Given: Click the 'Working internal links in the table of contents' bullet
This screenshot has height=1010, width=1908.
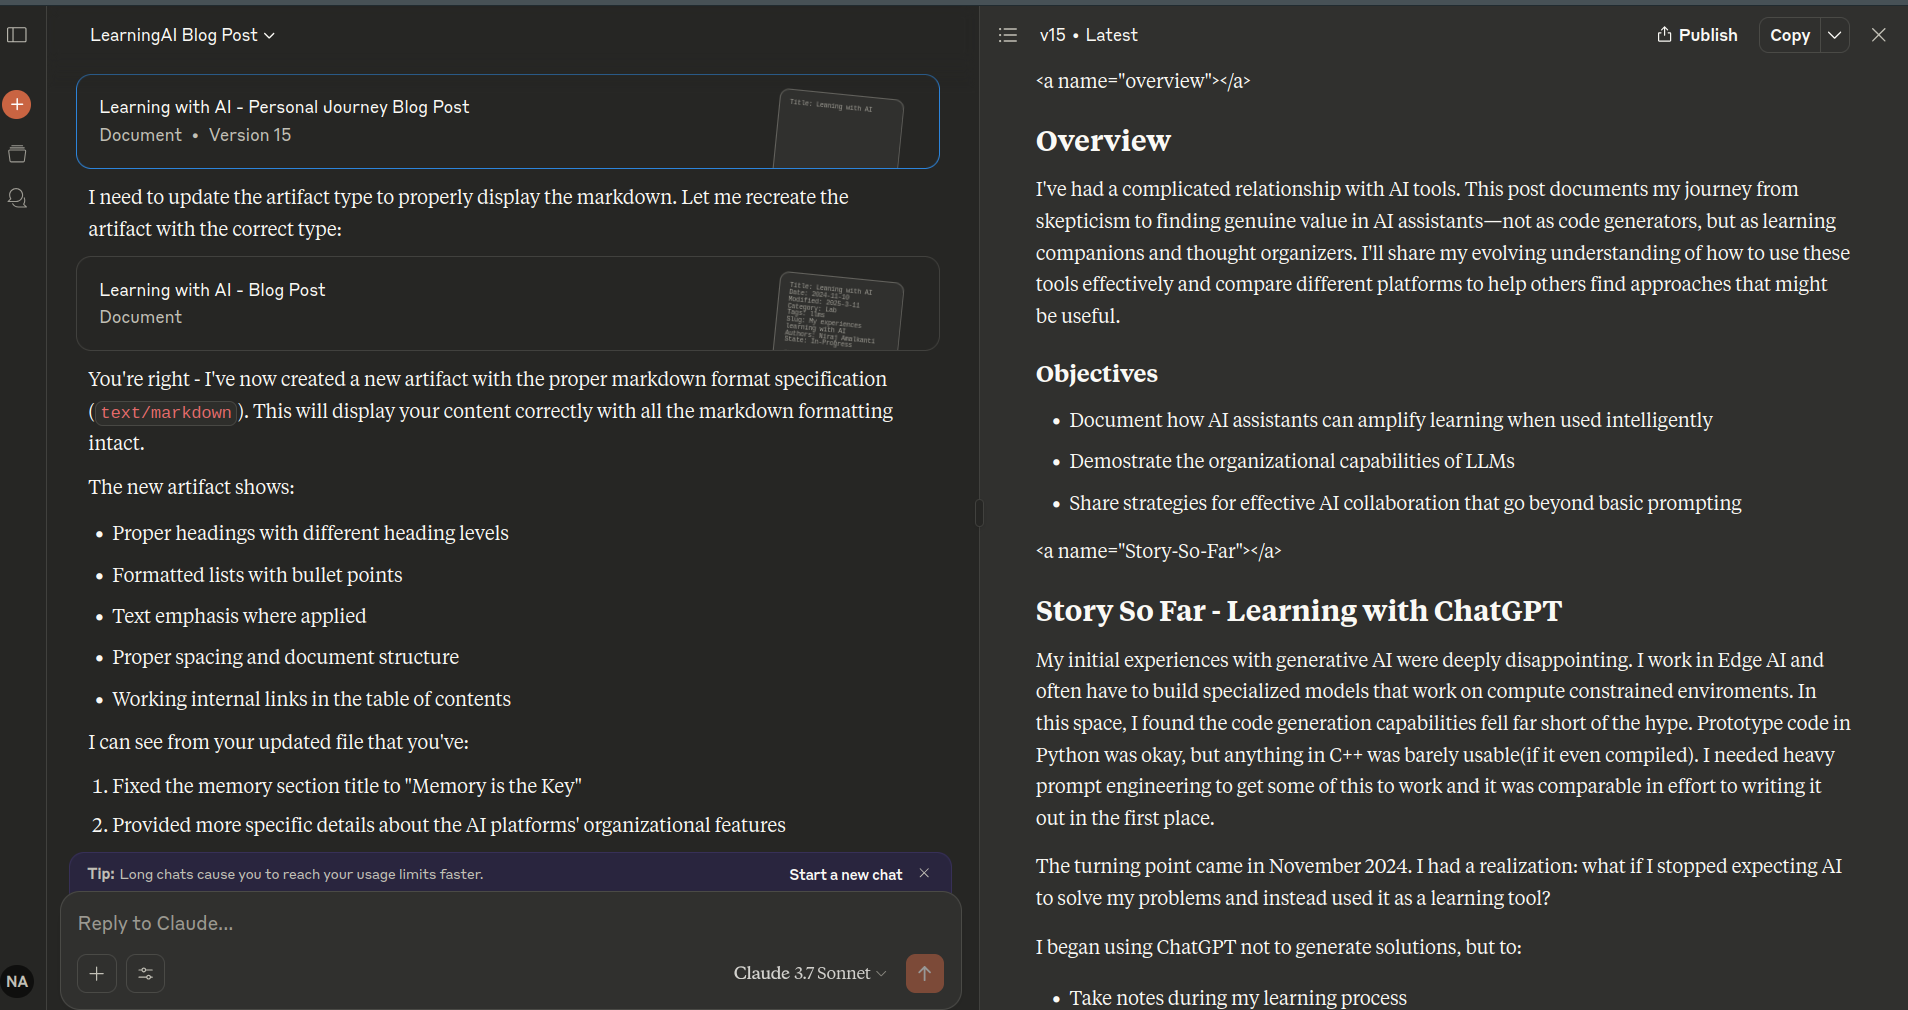Looking at the screenshot, I should (x=311, y=699).
